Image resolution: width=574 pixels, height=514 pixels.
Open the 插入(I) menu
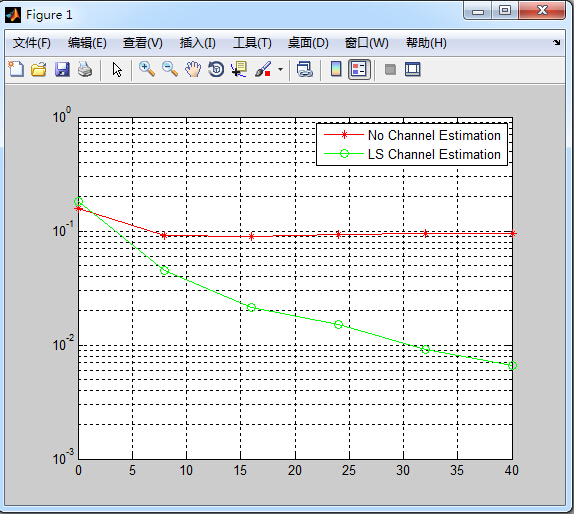coord(197,43)
